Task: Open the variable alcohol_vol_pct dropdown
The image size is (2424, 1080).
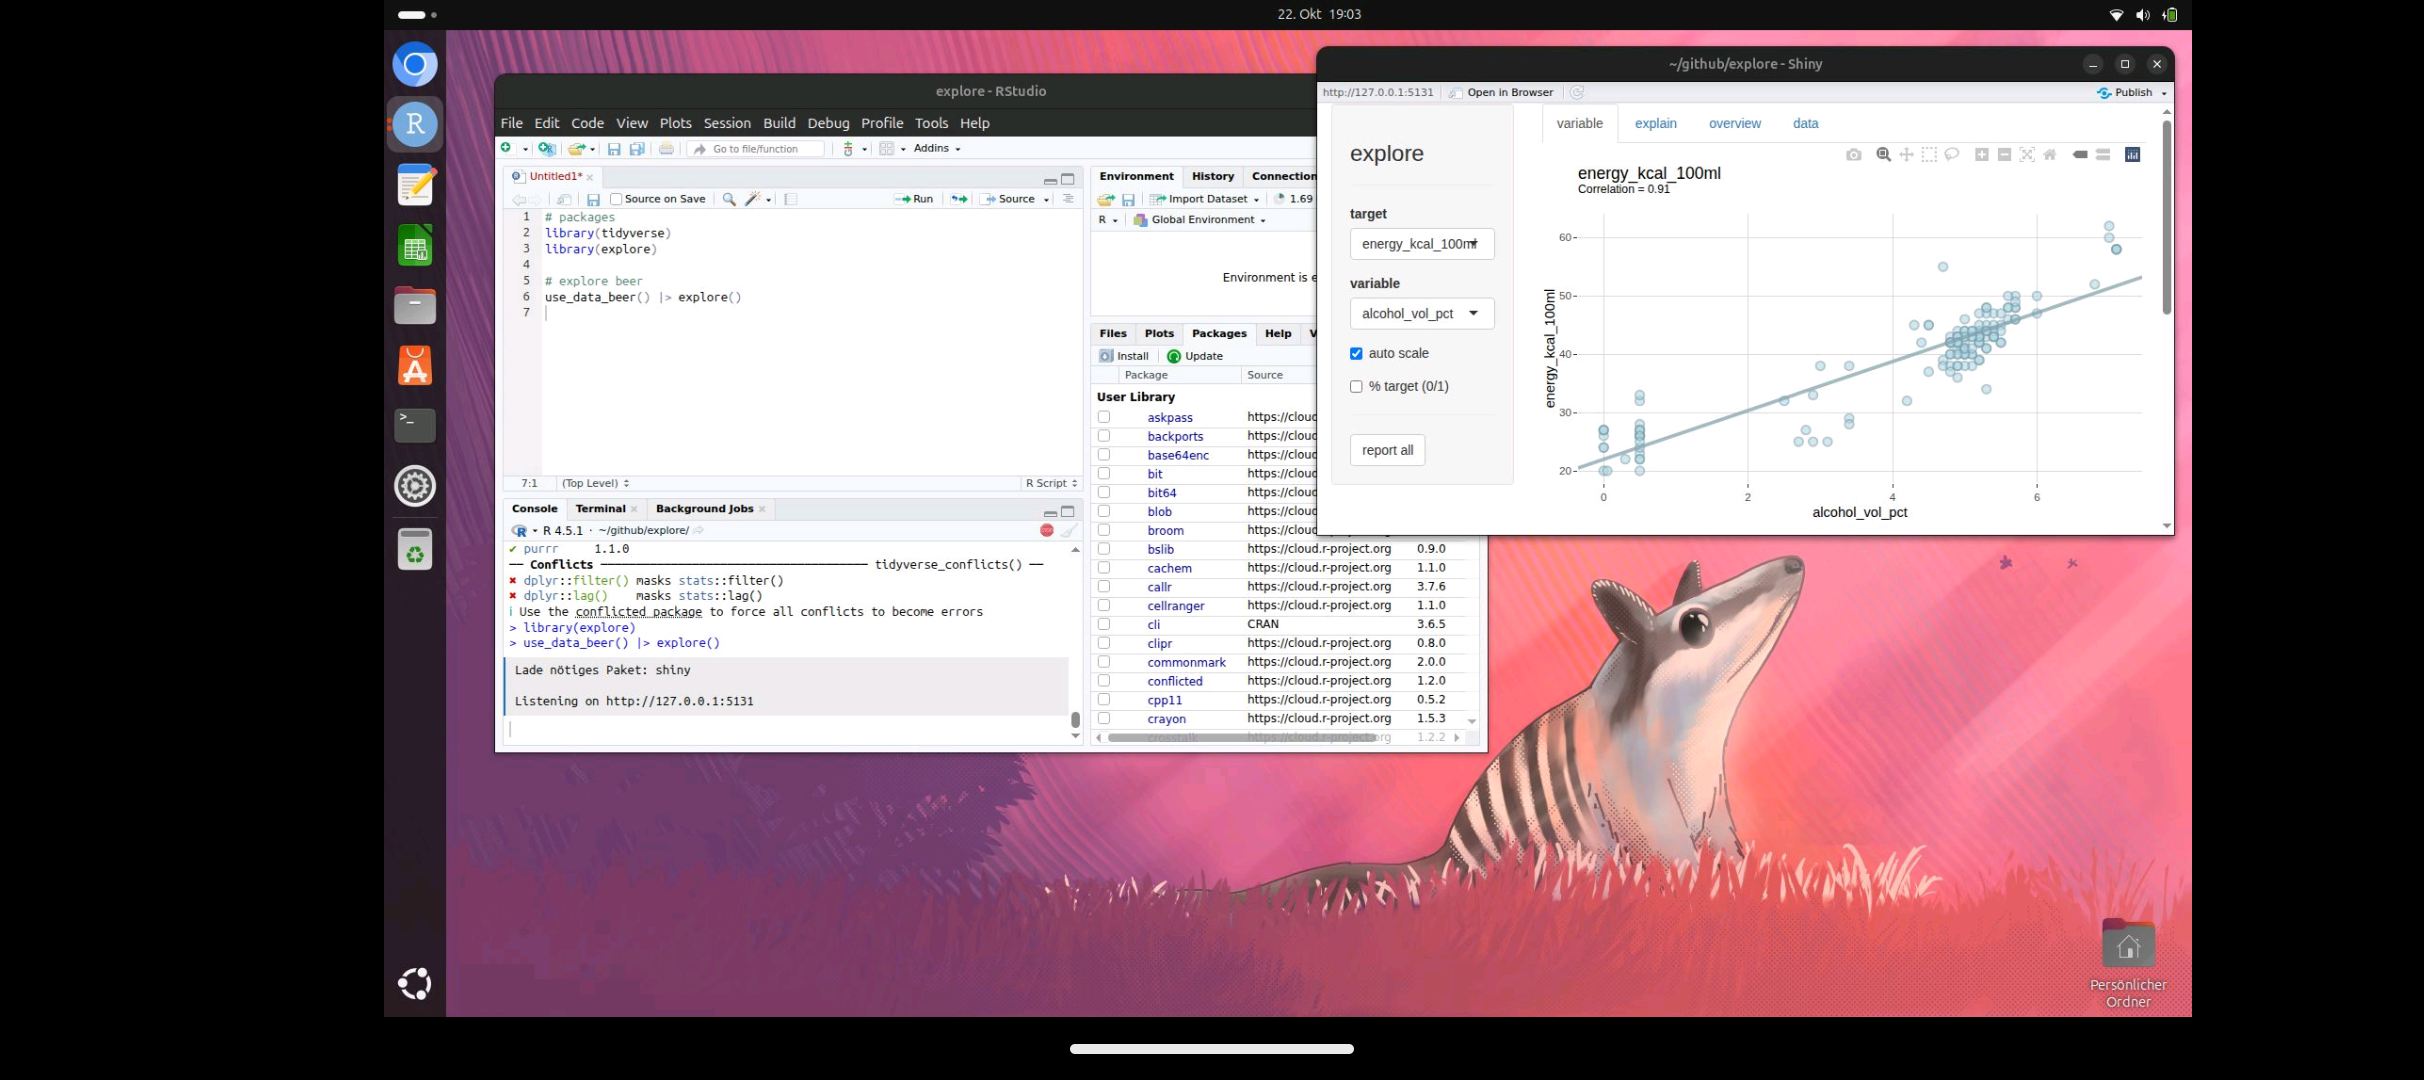Action: click(x=1421, y=314)
